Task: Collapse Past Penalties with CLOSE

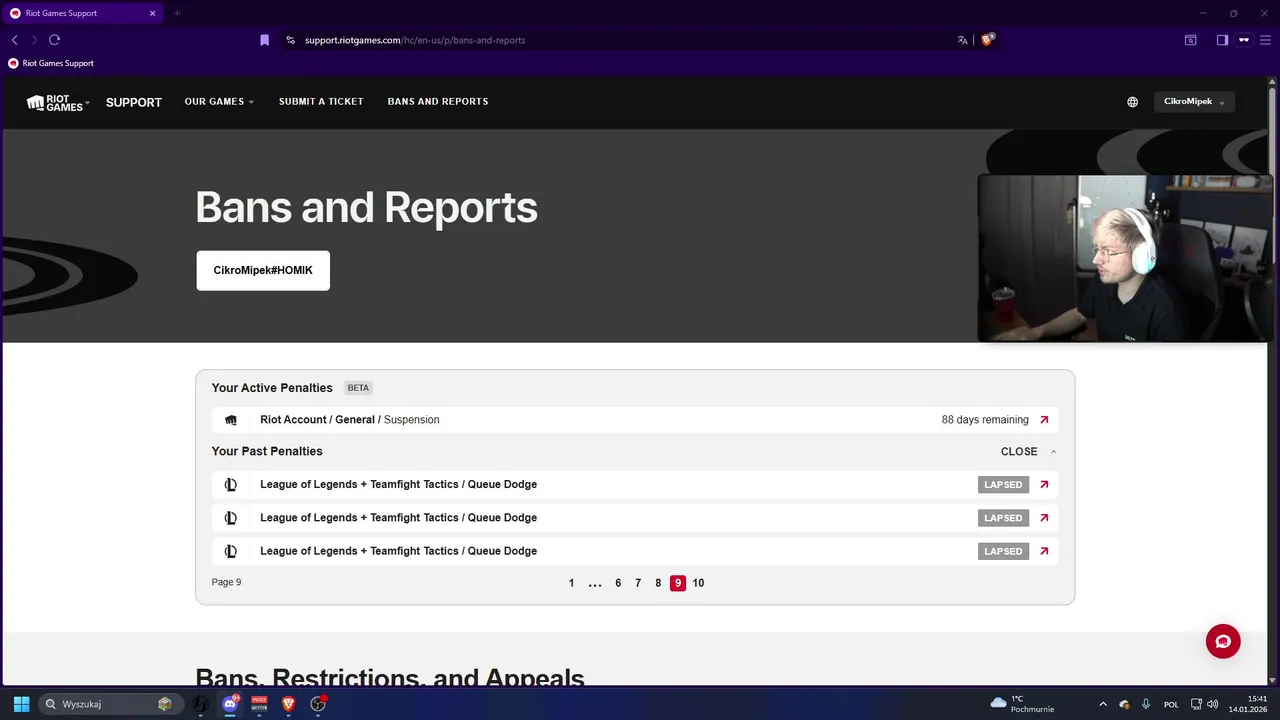Action: tap(1028, 452)
